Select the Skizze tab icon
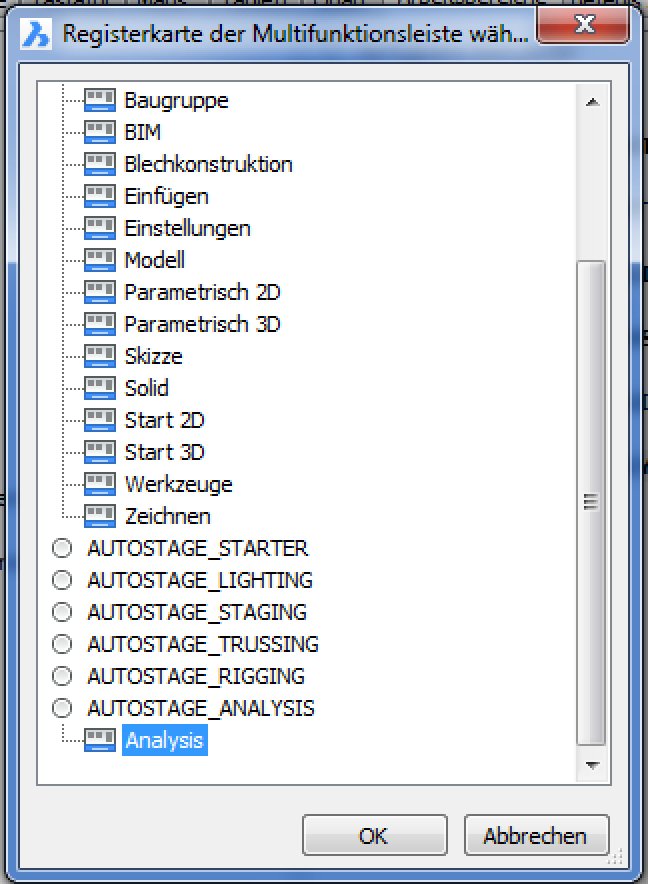648x884 pixels. tap(98, 356)
